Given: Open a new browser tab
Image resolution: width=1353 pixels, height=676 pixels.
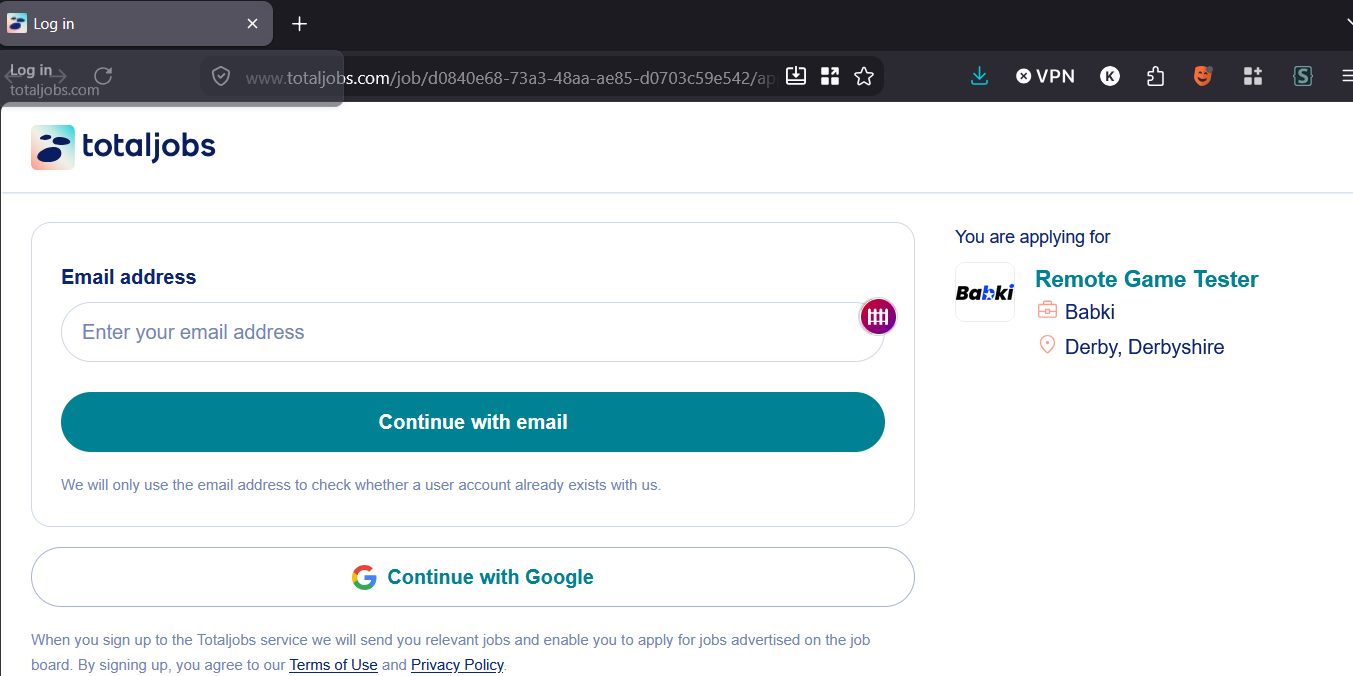Looking at the screenshot, I should (299, 24).
